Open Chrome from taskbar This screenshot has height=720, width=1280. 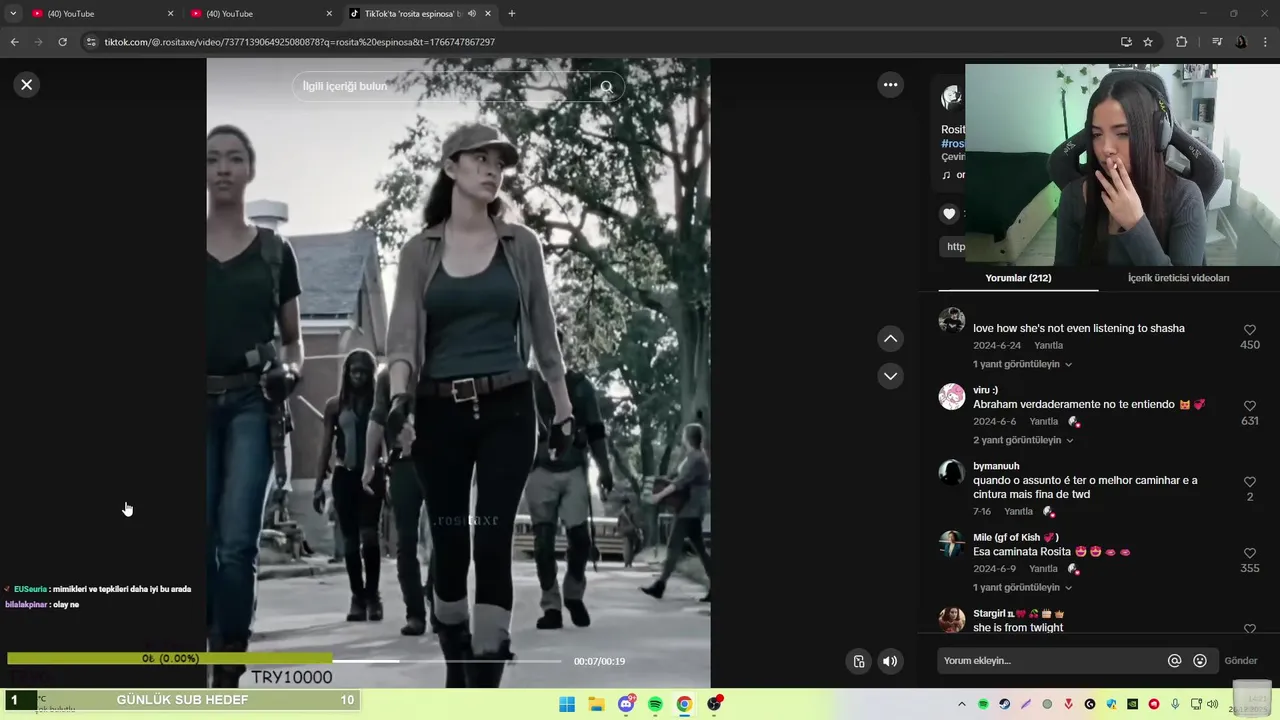pos(684,704)
